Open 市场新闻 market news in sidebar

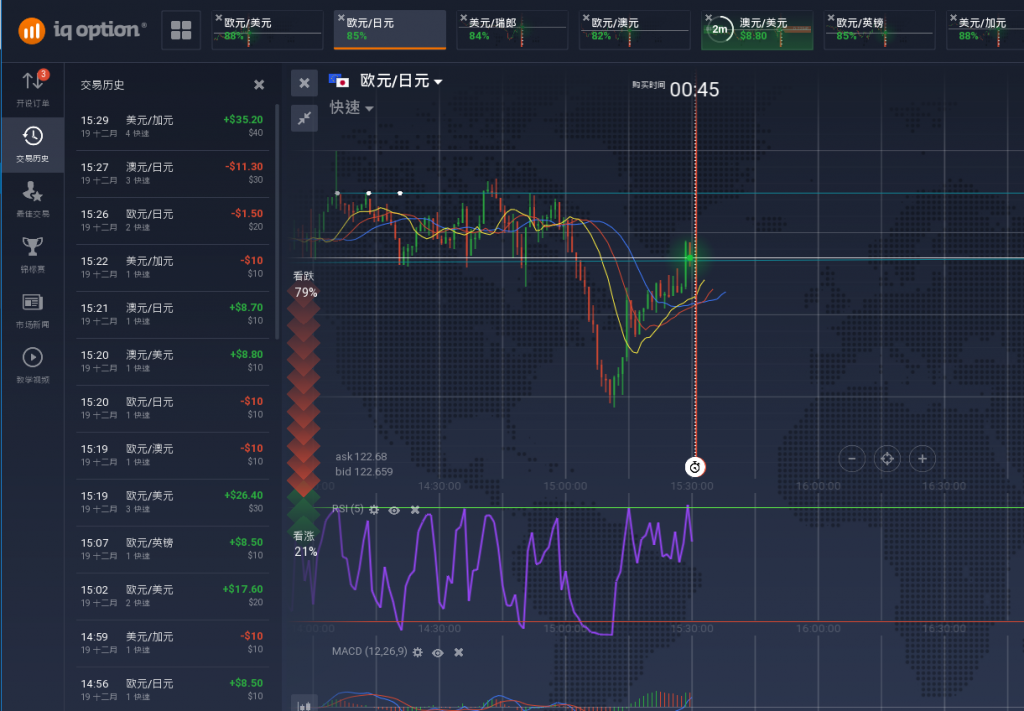click(32, 308)
